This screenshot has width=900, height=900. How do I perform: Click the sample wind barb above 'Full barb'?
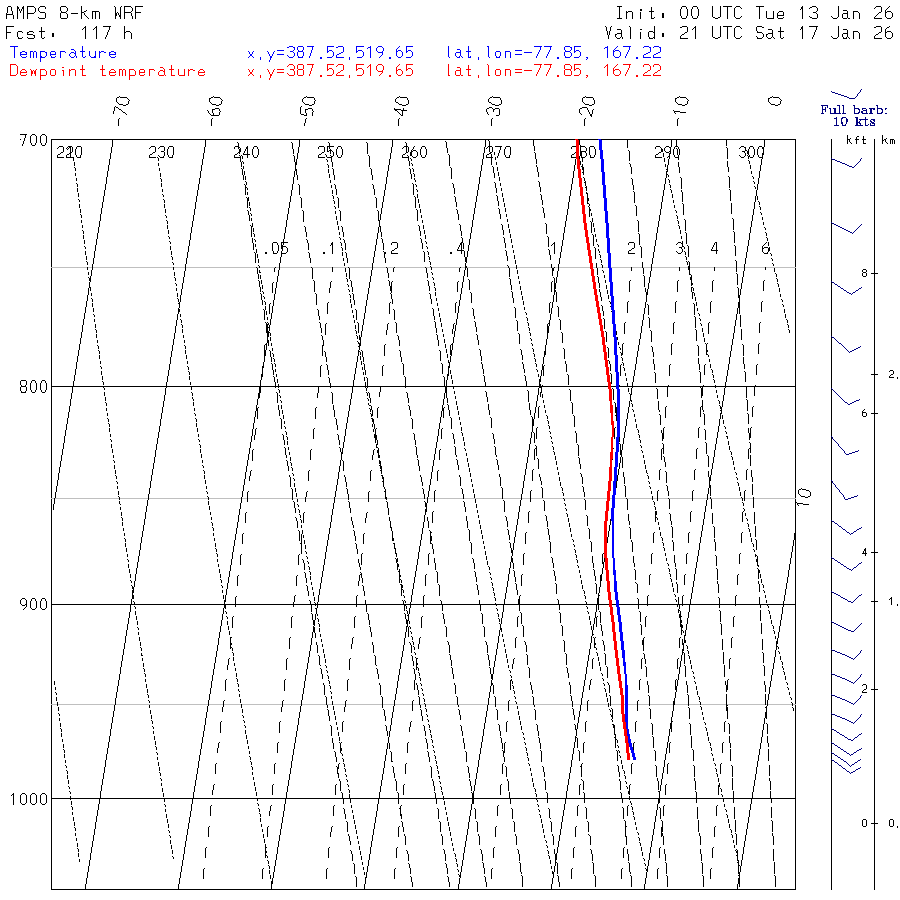click(847, 94)
